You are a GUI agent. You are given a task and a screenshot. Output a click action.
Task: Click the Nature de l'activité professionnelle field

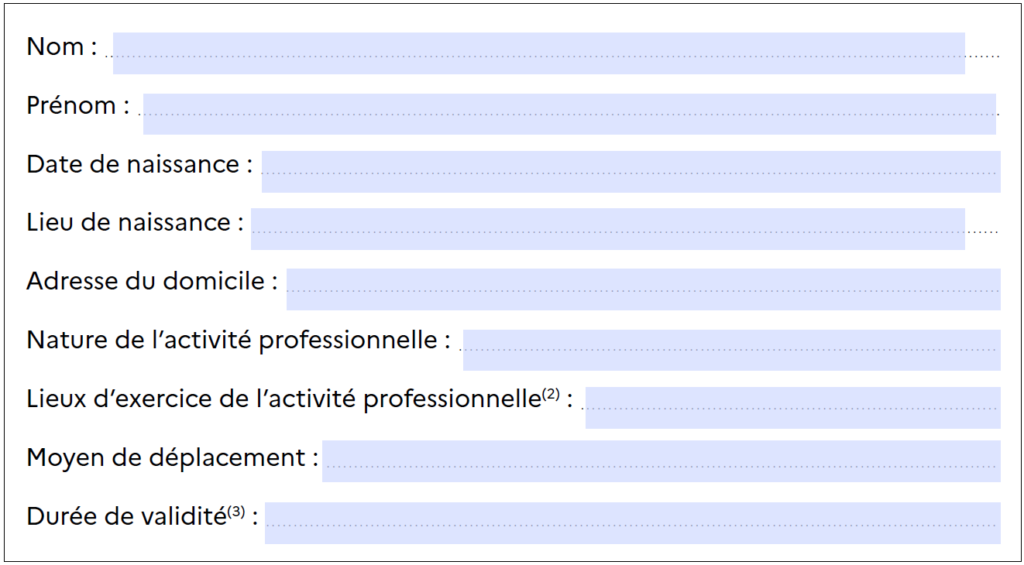[x=731, y=349]
